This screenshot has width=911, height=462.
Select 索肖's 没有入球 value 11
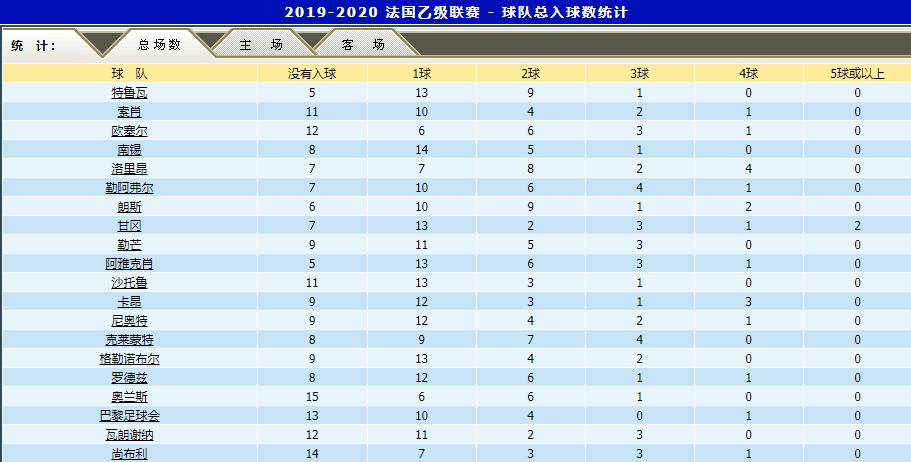coord(312,112)
